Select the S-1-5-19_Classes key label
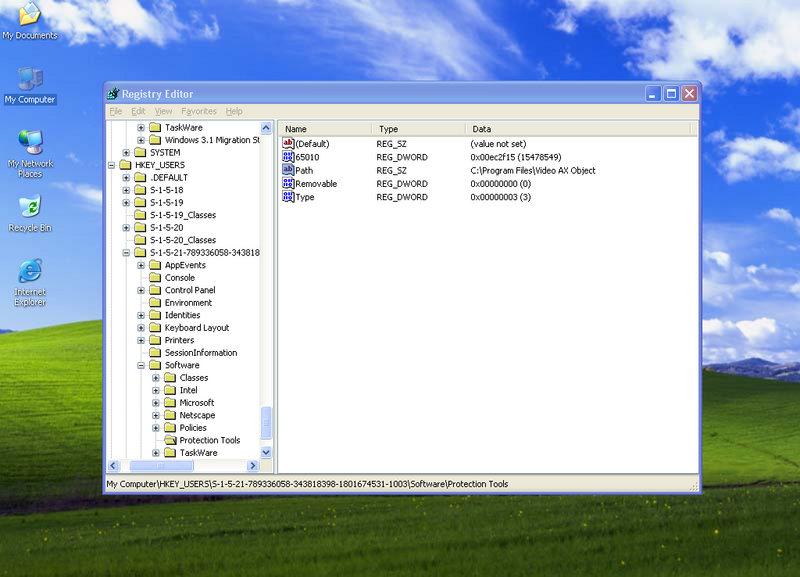Image resolution: width=800 pixels, height=577 pixels. point(183,215)
